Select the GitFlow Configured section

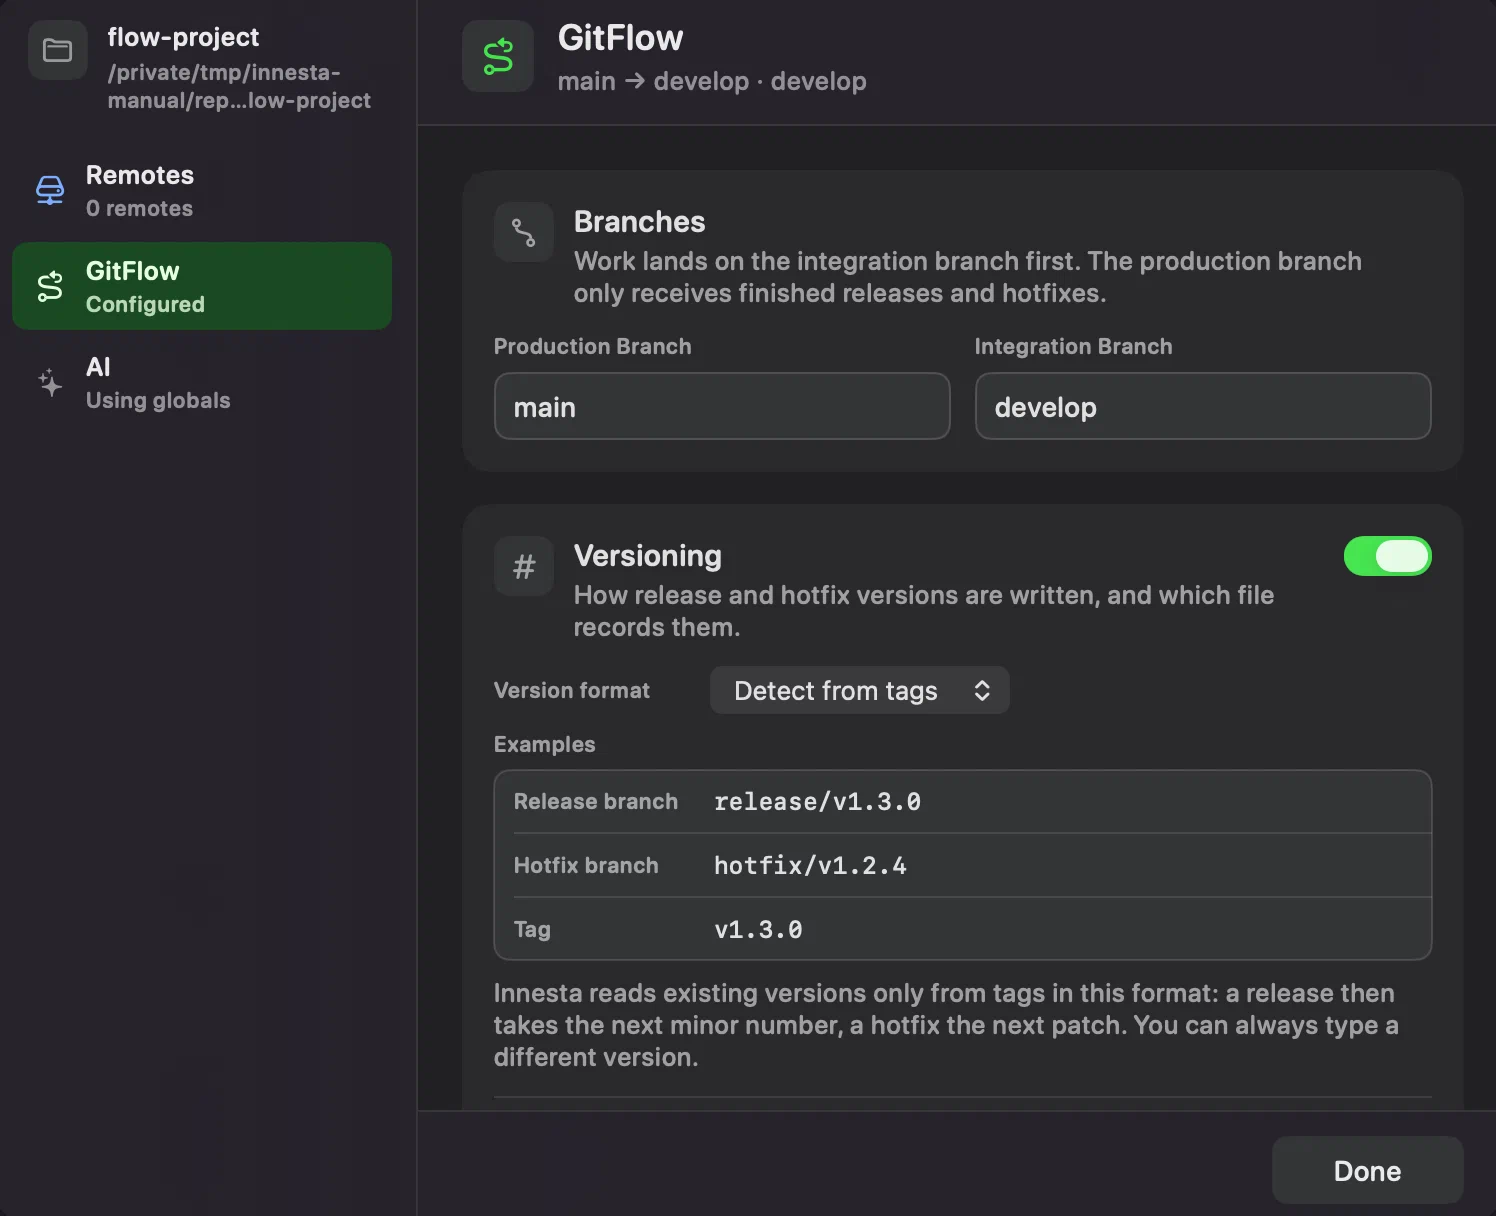[x=202, y=286]
